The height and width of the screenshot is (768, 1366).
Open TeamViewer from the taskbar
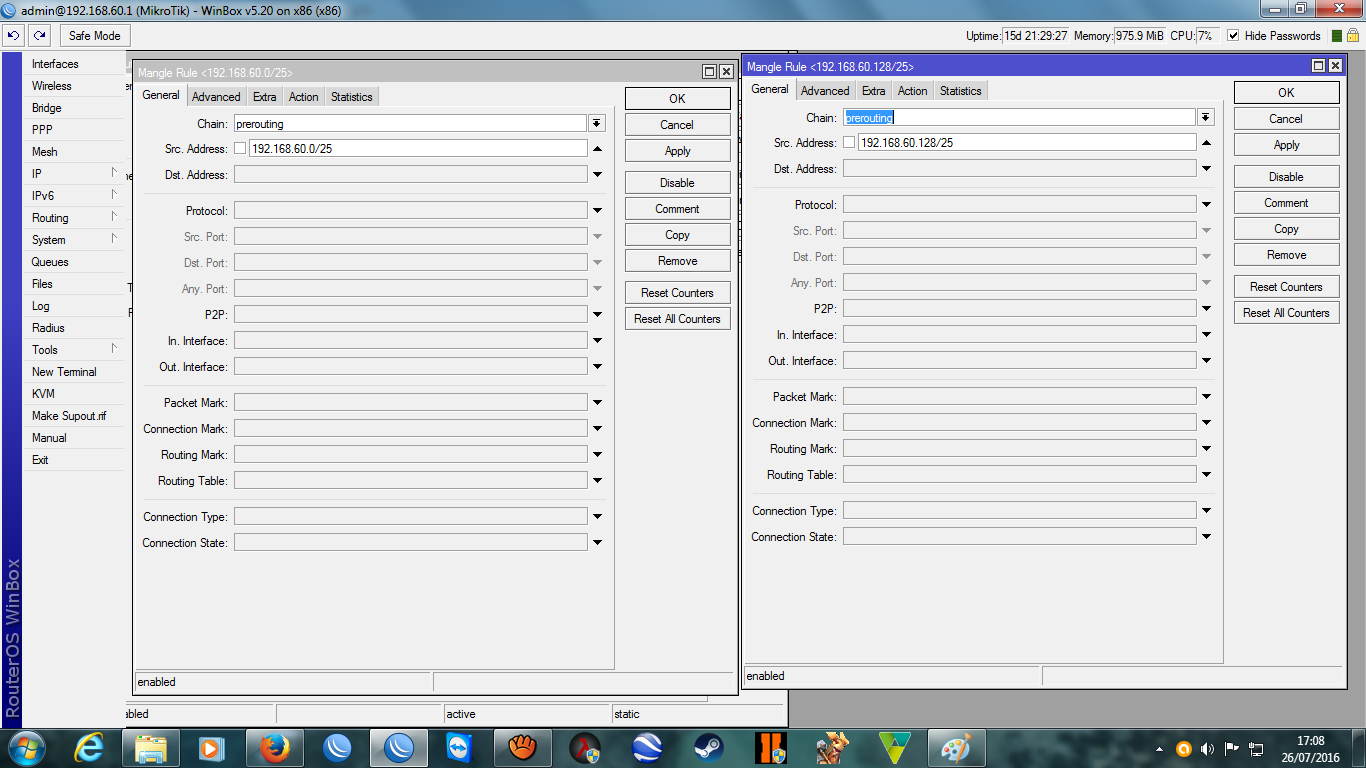[x=460, y=747]
